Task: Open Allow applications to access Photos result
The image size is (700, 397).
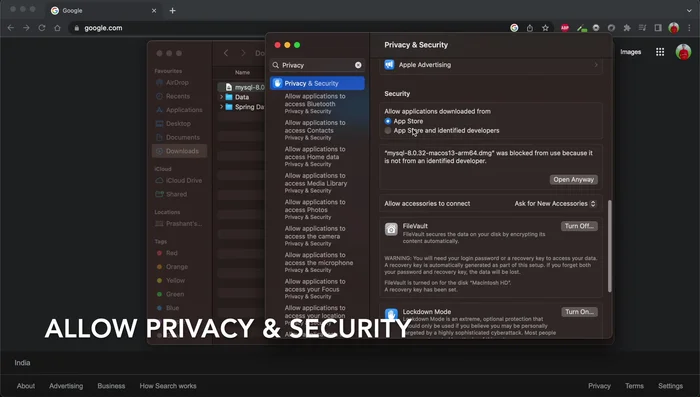Action: tap(315, 209)
